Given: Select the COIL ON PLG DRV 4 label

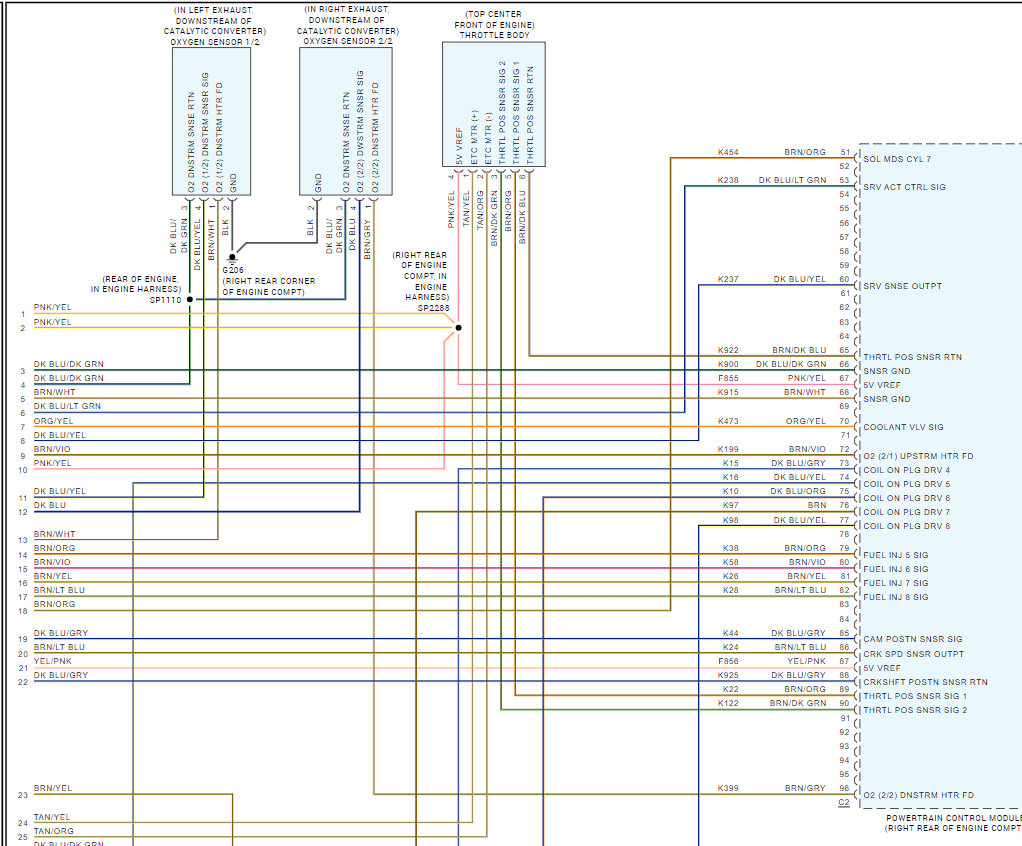Looking at the screenshot, I should (907, 470).
